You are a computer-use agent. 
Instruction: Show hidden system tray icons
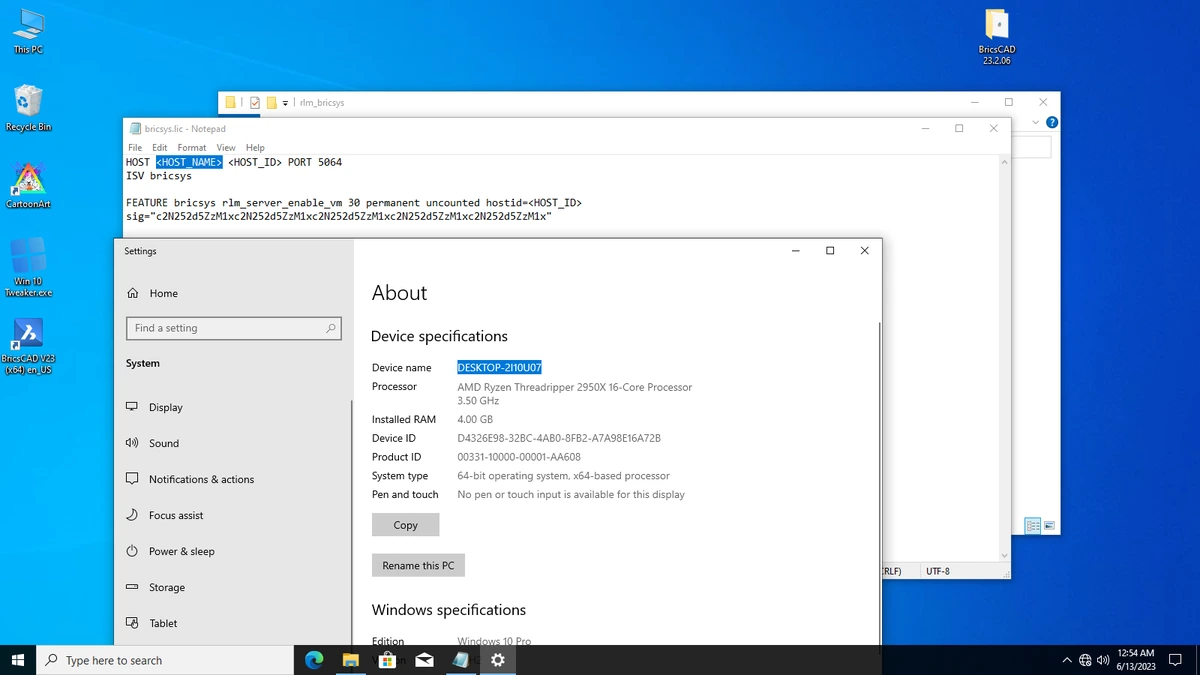[x=1067, y=660]
